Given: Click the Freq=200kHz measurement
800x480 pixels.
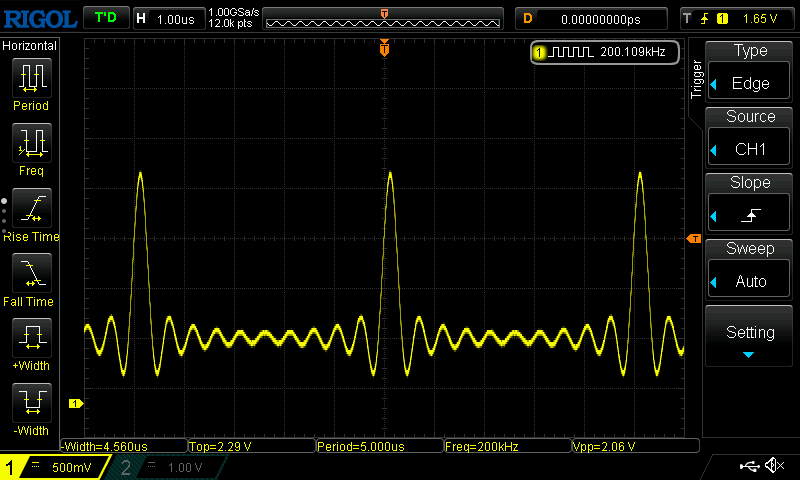Looking at the screenshot, I should pos(508,446).
